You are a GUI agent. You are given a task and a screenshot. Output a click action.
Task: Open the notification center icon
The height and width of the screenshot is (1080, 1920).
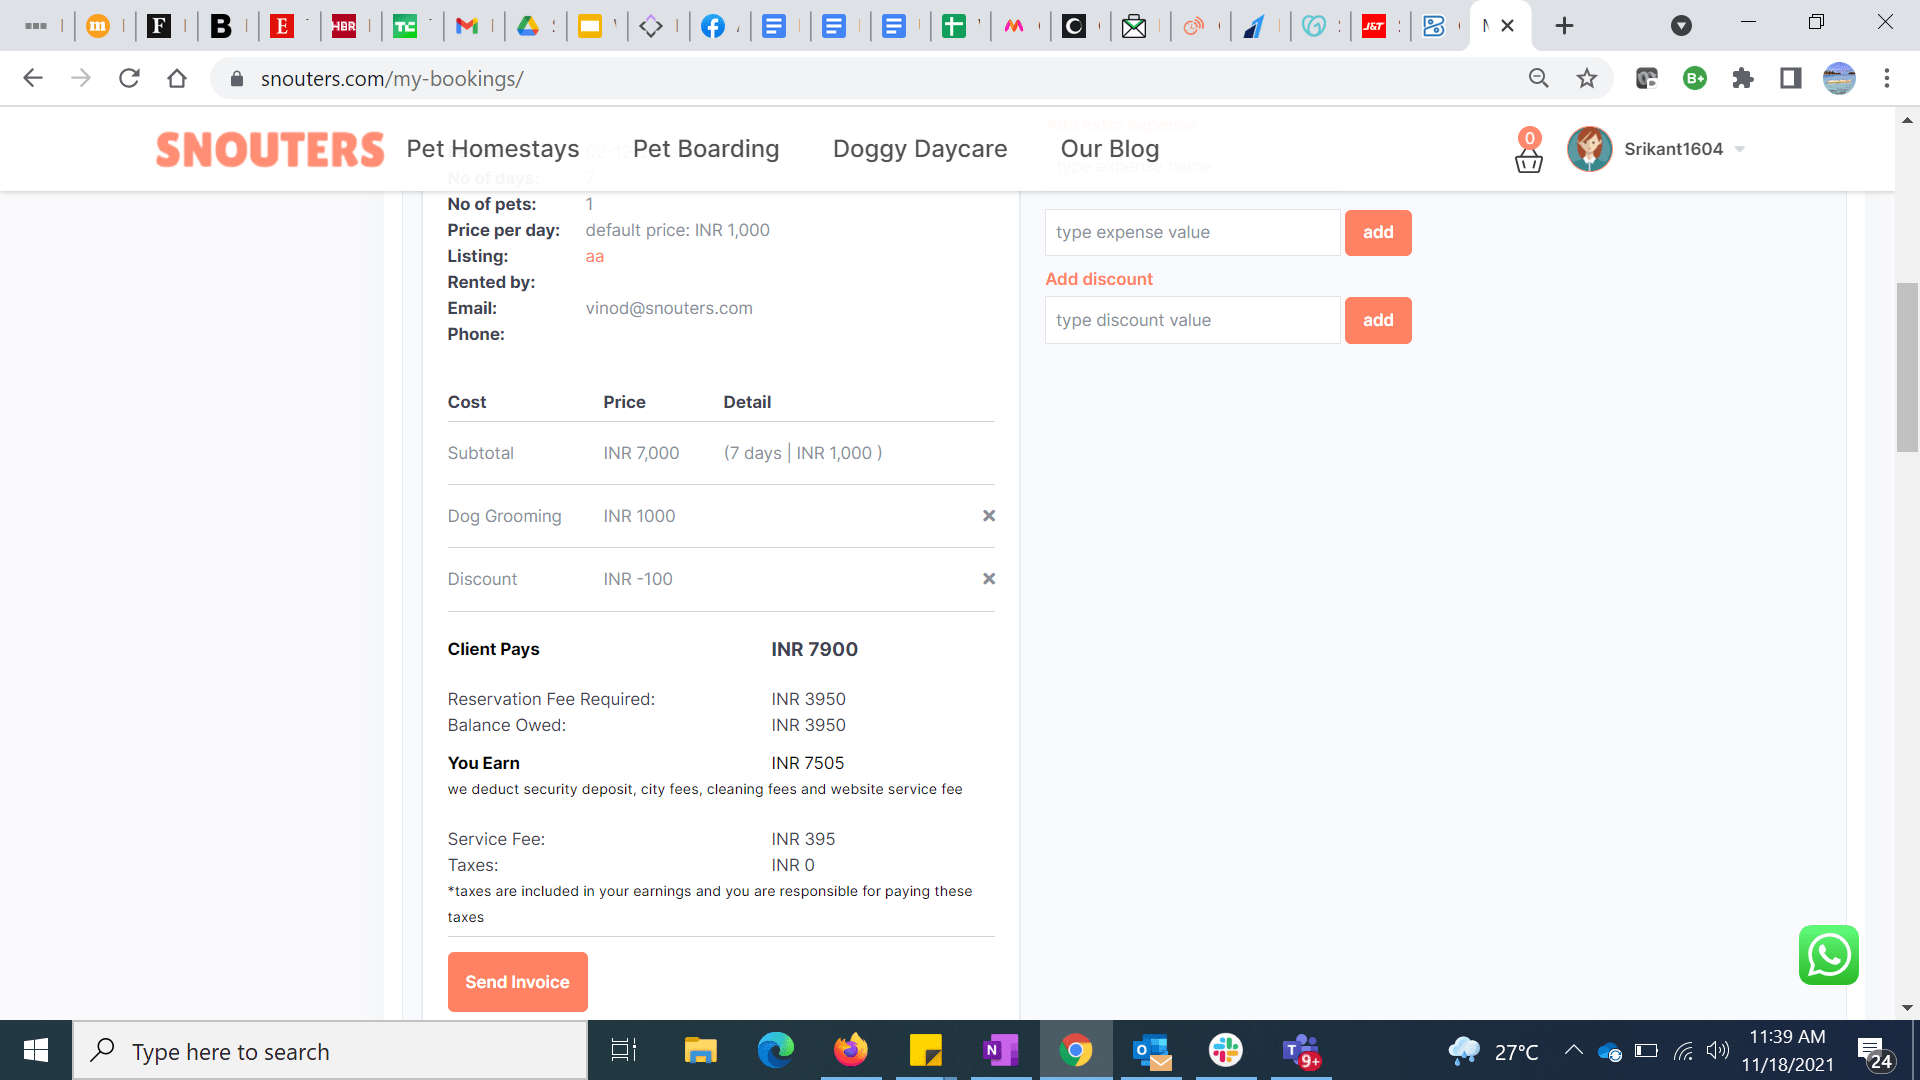pyautogui.click(x=1875, y=1053)
